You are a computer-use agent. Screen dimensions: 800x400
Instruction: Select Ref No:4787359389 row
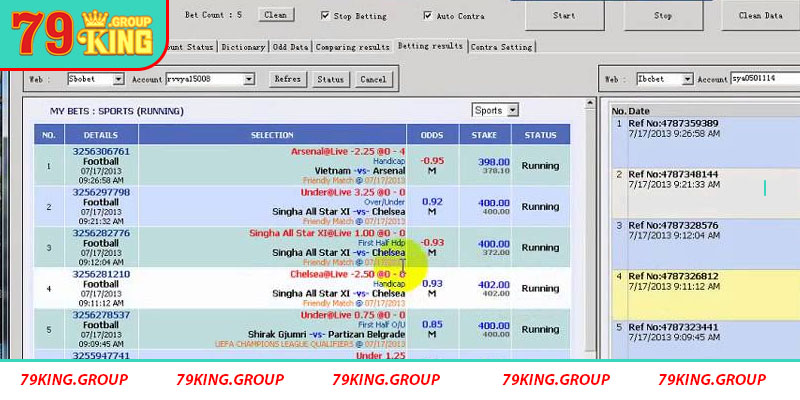pos(706,142)
